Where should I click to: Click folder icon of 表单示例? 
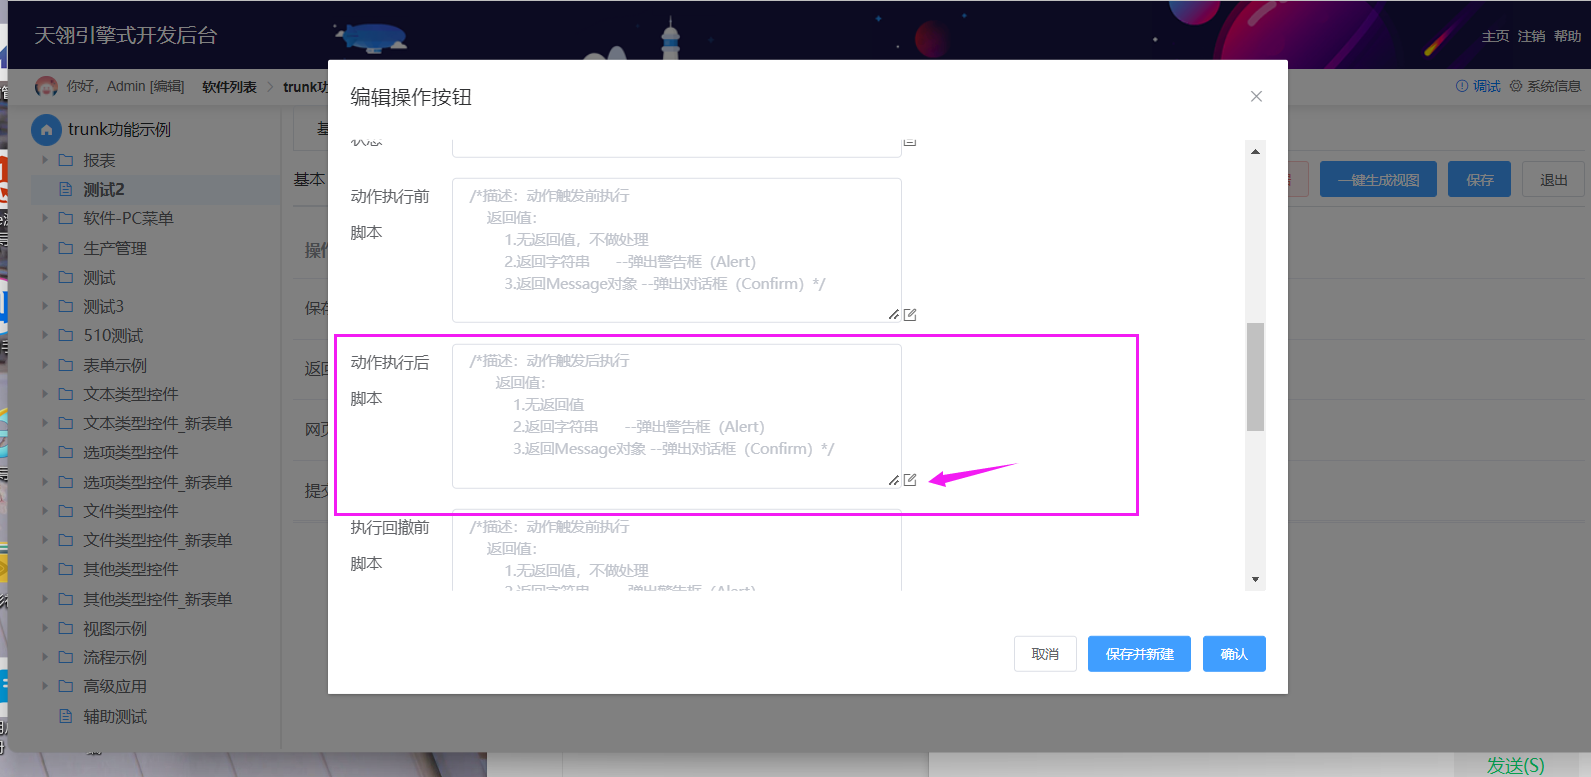(66, 365)
